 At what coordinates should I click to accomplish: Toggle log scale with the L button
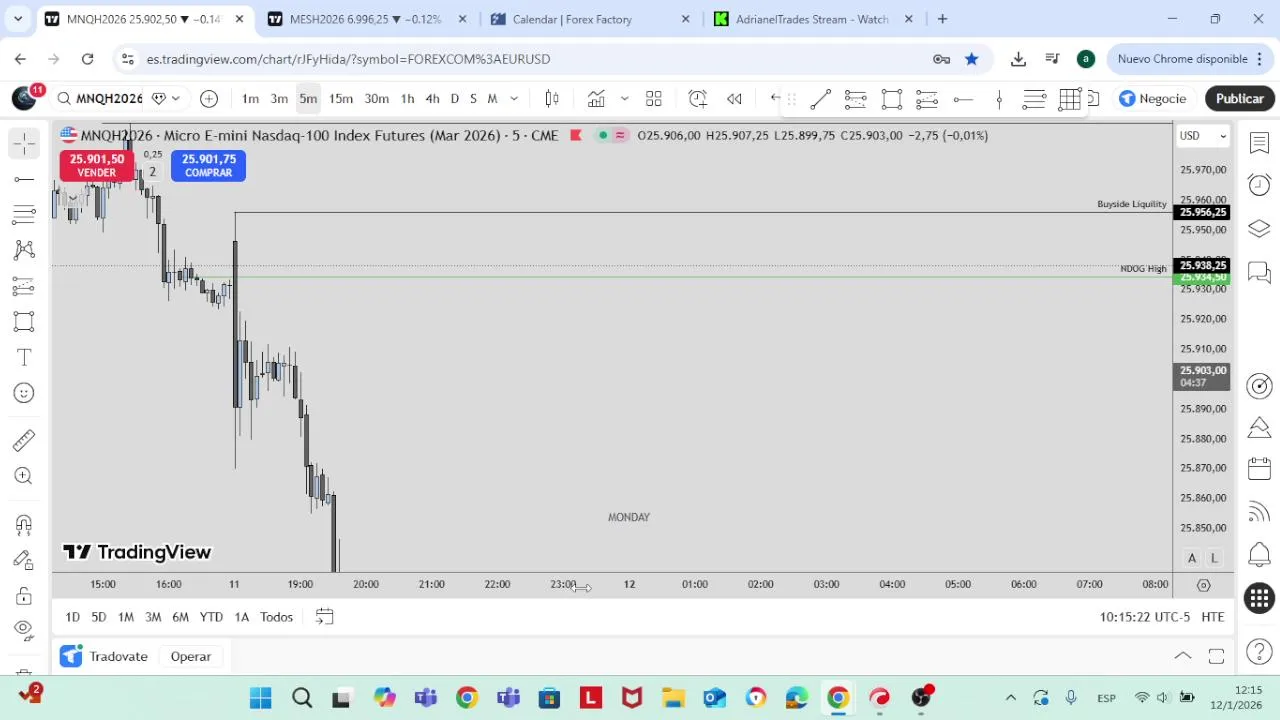[1214, 558]
